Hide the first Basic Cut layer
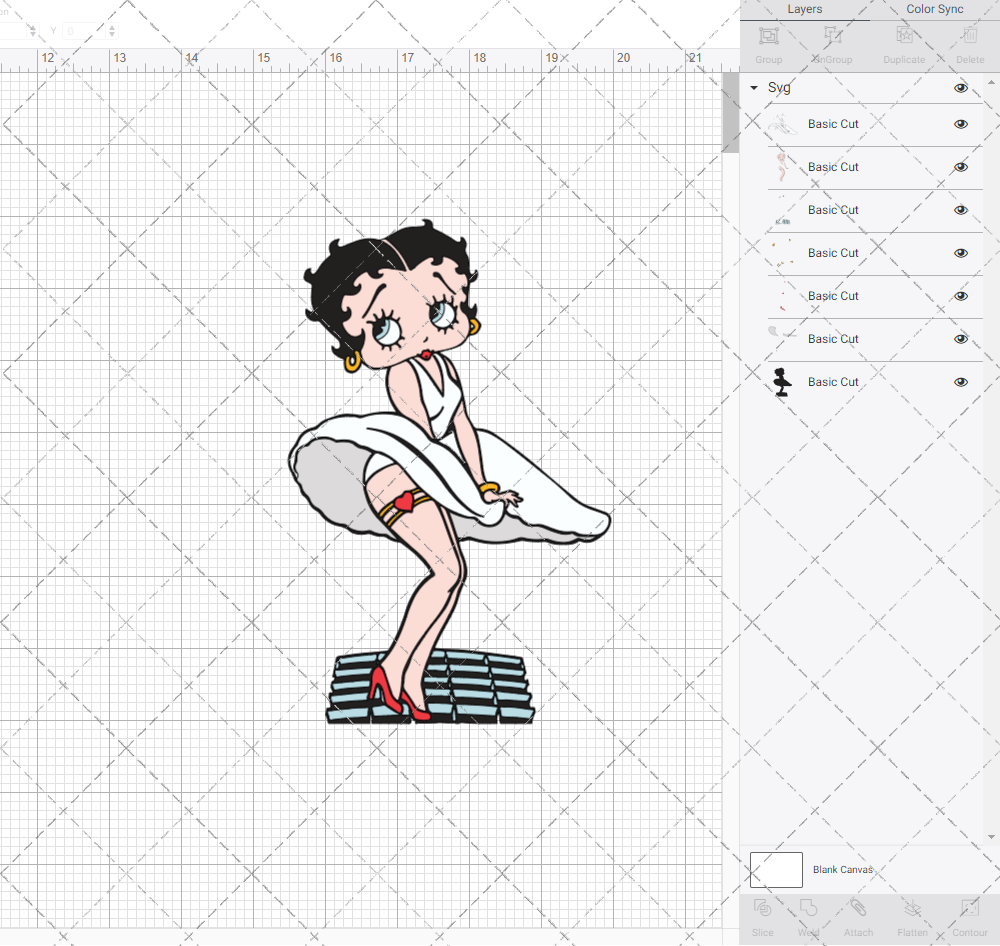The height and width of the screenshot is (946, 1000). 960,124
